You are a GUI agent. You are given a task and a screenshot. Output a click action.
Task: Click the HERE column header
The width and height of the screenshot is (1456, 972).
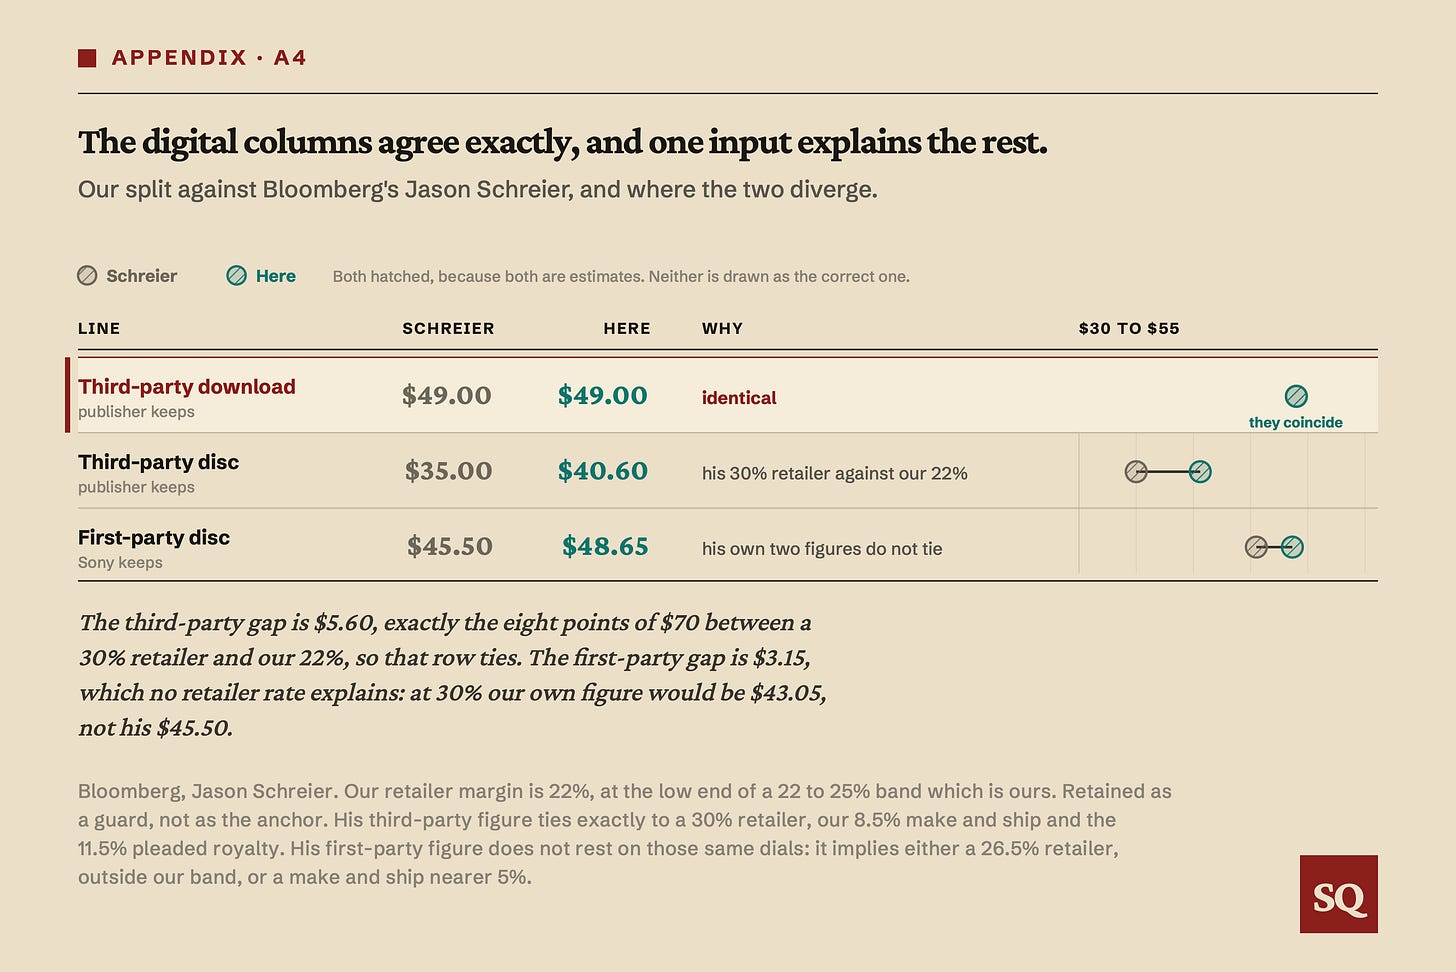click(627, 328)
